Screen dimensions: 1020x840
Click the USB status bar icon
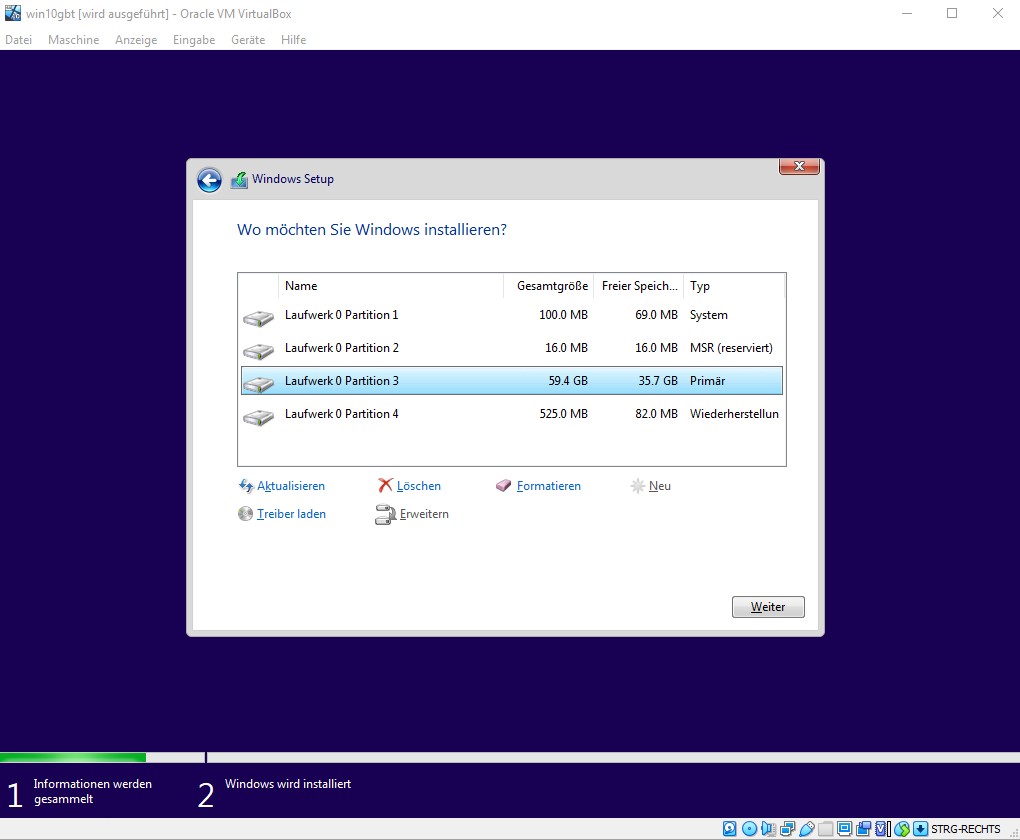coord(807,828)
